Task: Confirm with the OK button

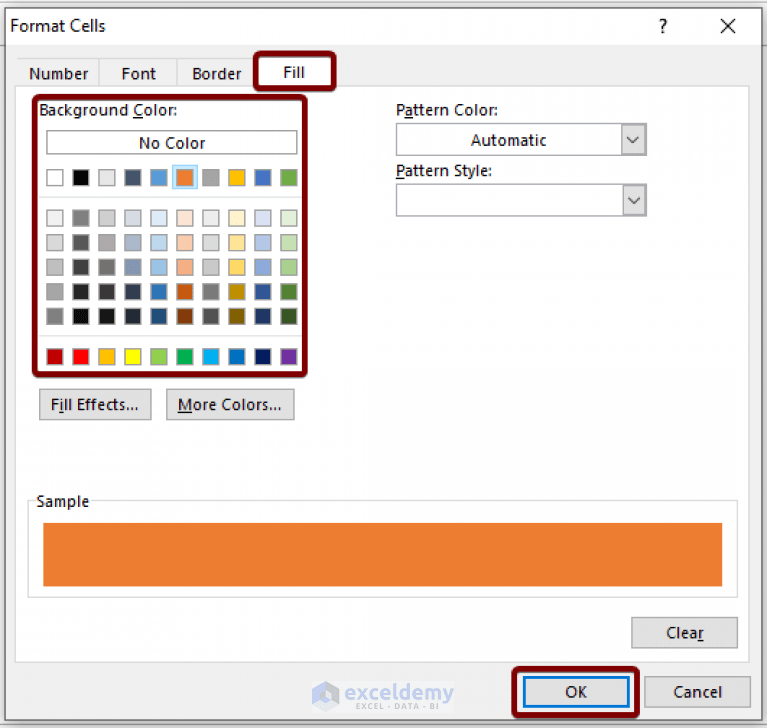Action: coord(576,692)
